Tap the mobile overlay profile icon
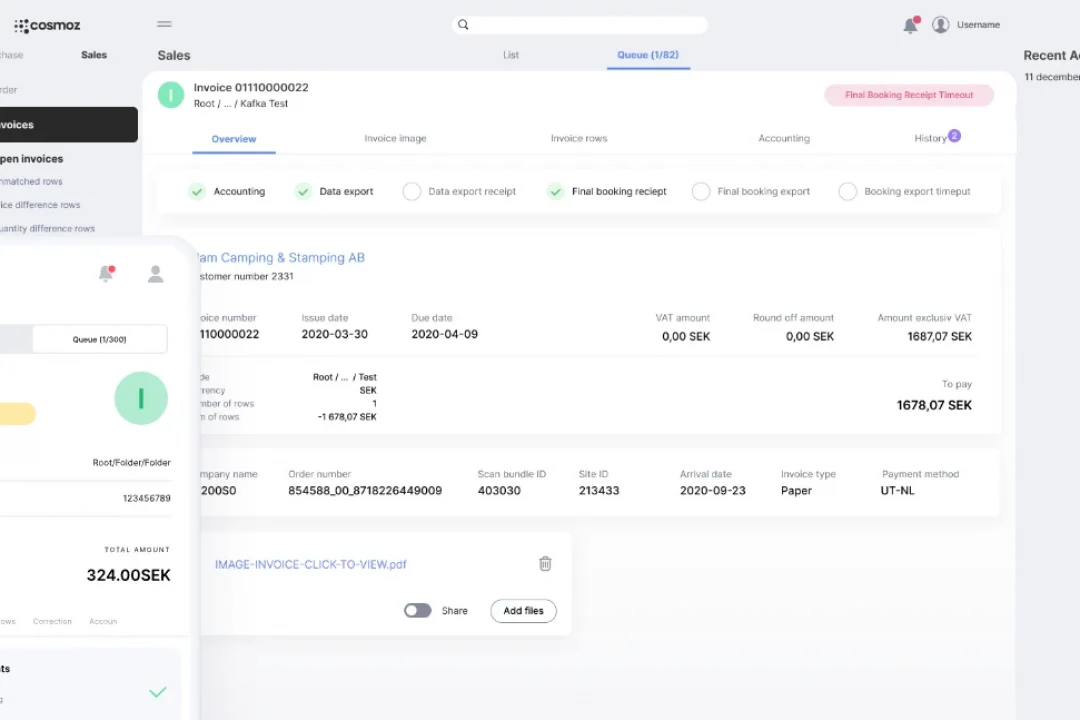 coord(155,274)
